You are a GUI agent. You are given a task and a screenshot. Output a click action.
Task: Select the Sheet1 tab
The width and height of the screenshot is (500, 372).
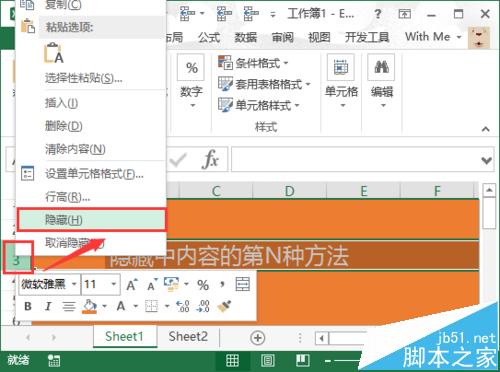click(124, 337)
